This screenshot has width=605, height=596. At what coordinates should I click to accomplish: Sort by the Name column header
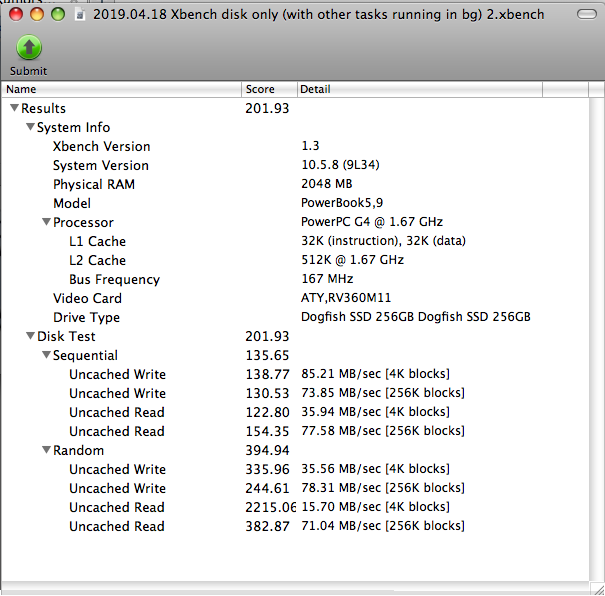coord(122,89)
